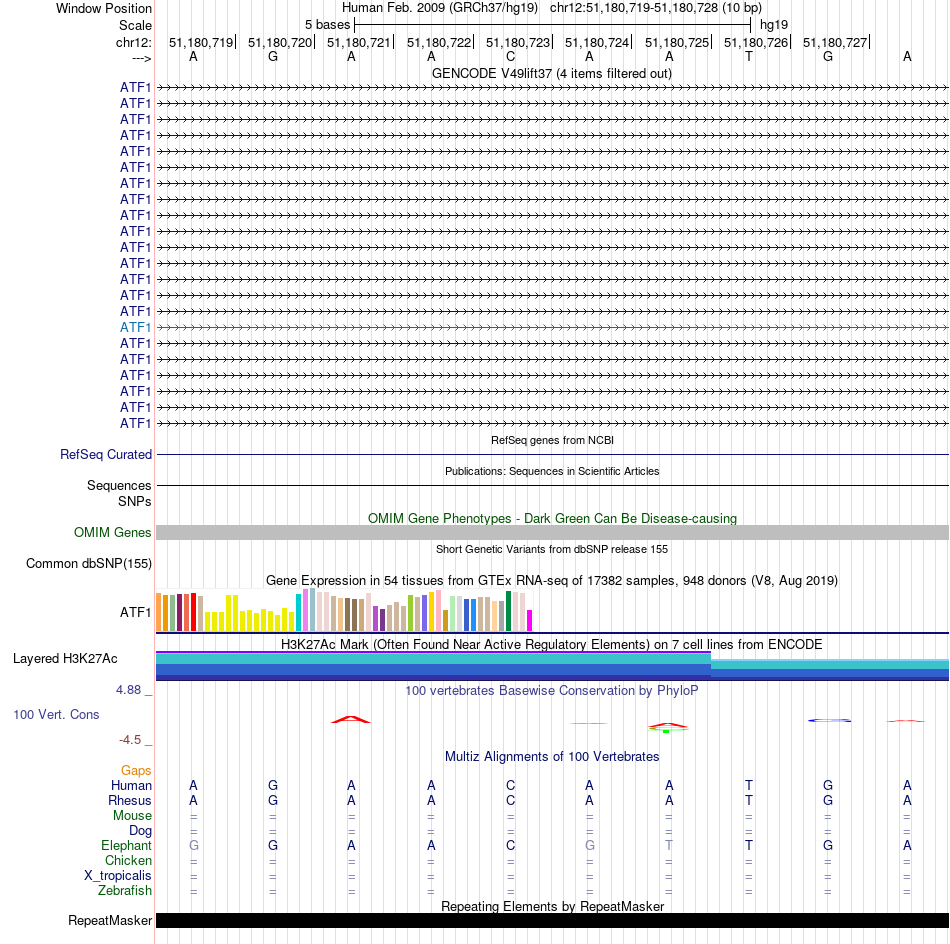Click the 5 bases scale bar
The image size is (950, 944).
click(553, 25)
